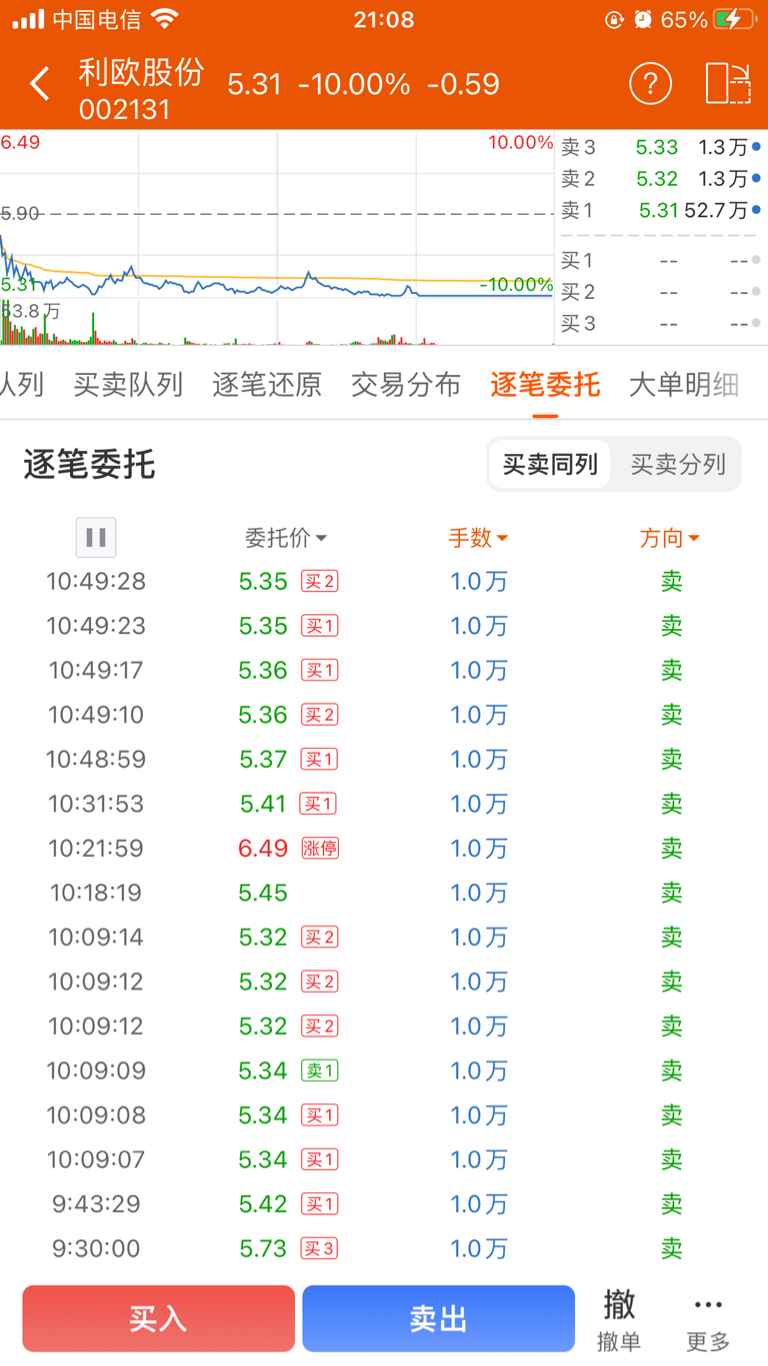Image resolution: width=768 pixels, height=1366 pixels.
Task: Tap 卖 direction on 10:09:14 row
Action: coord(671,937)
